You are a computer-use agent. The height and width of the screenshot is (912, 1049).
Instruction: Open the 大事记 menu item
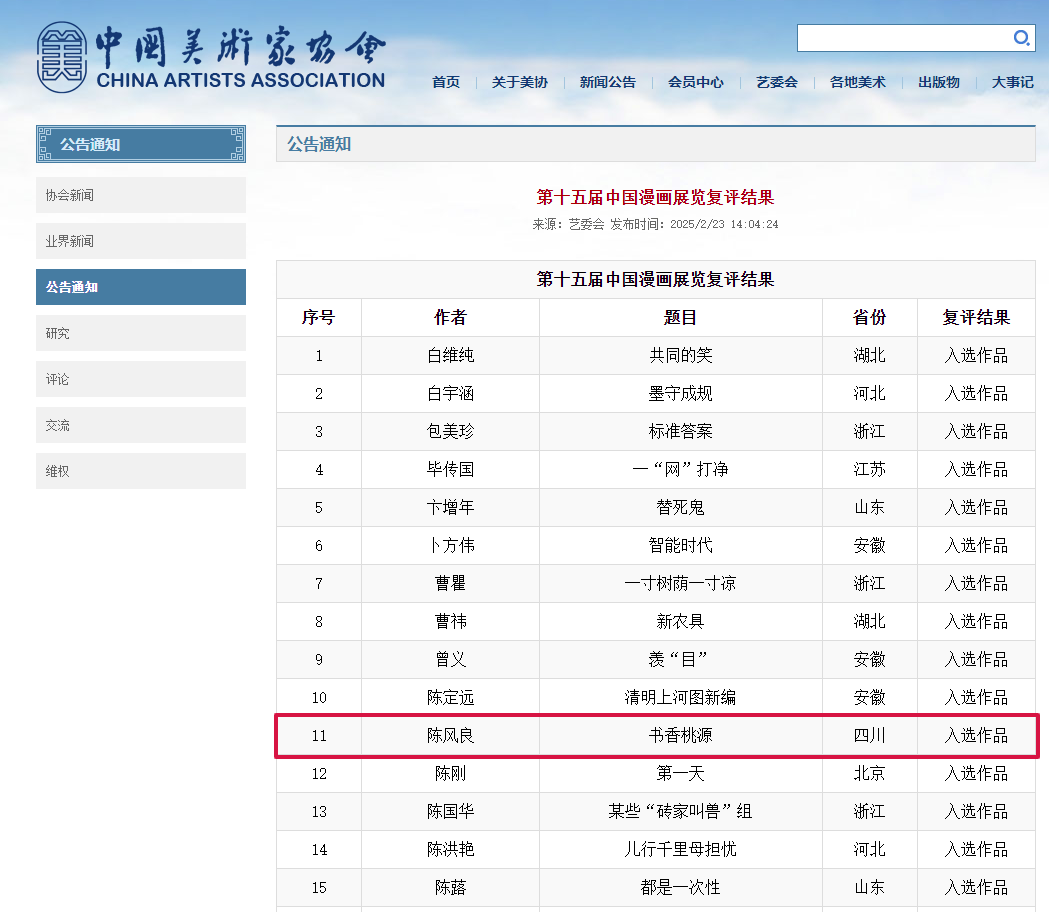point(1012,82)
